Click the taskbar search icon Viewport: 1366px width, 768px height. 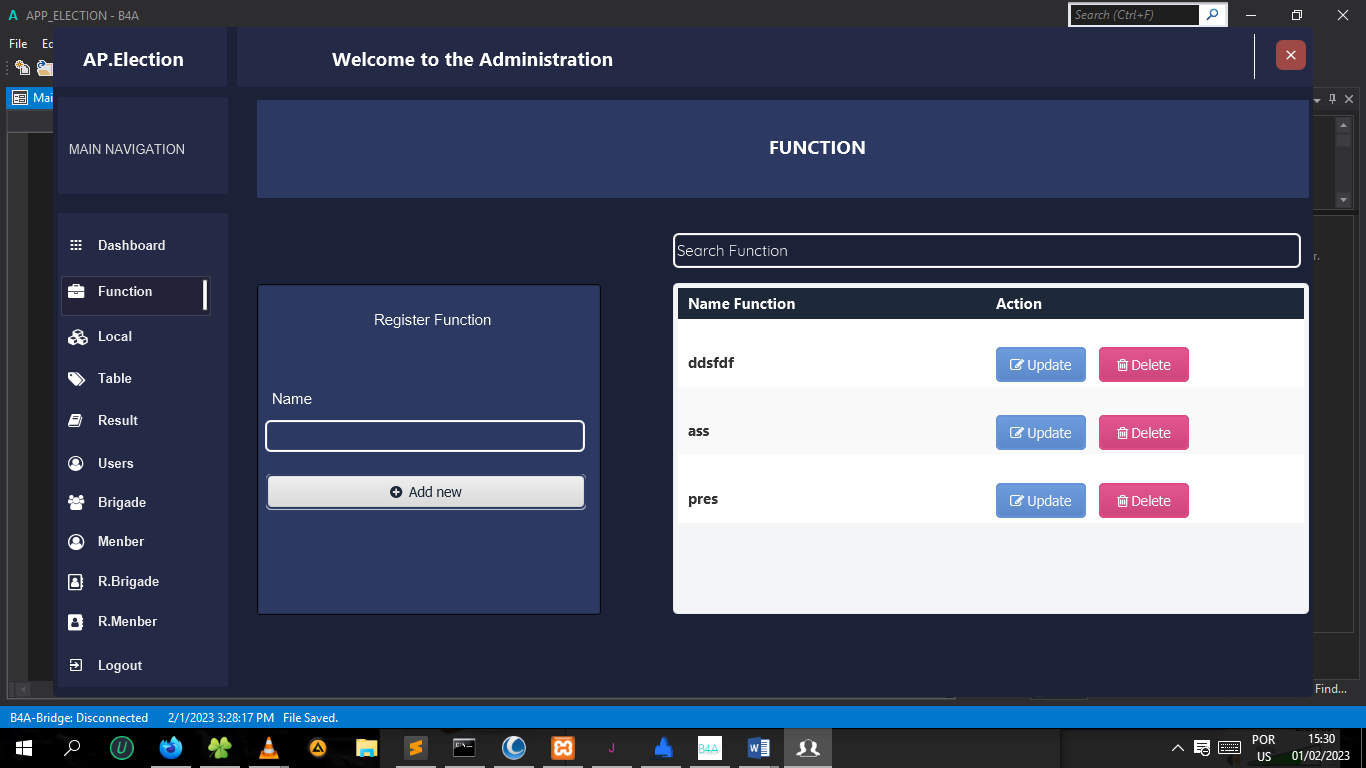(x=72, y=747)
